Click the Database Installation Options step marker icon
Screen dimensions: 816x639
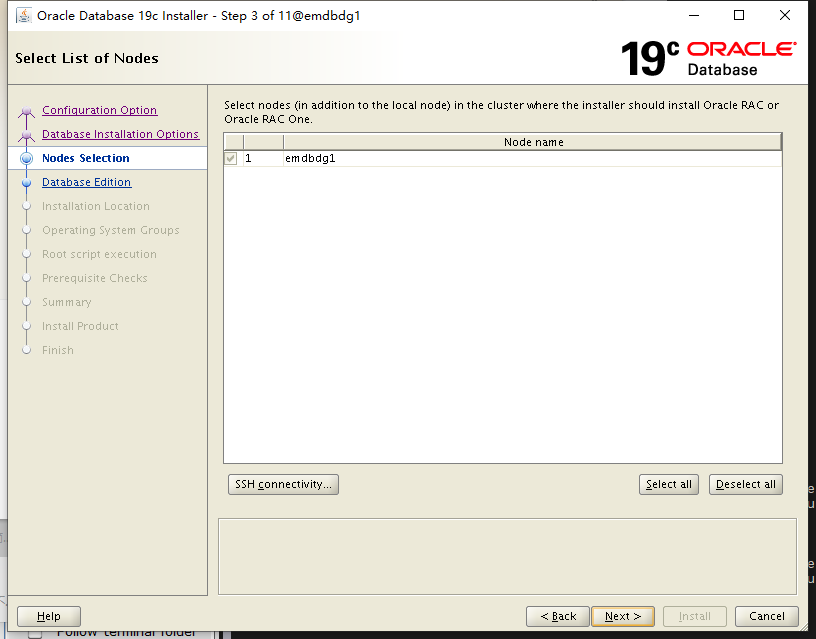click(x=27, y=135)
